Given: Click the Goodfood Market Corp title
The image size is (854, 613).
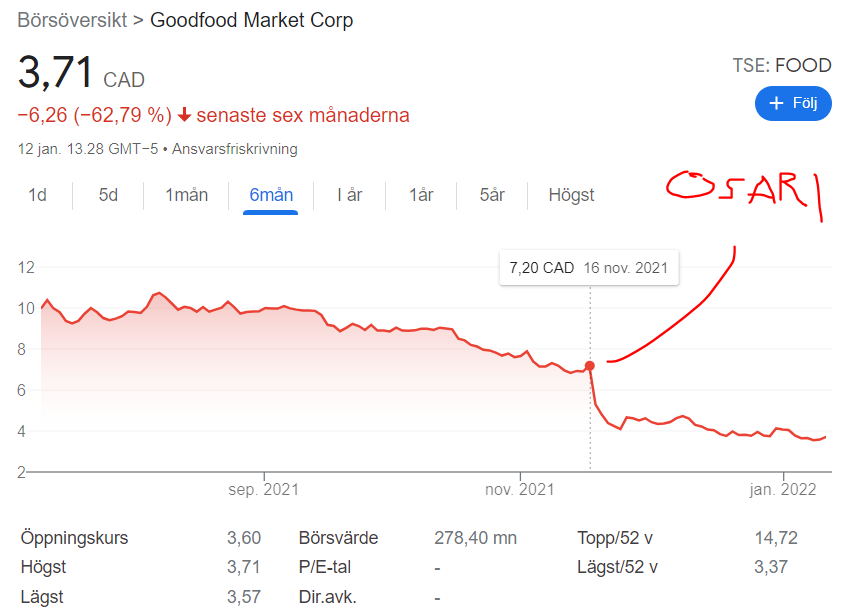Looking at the screenshot, I should pos(251,20).
